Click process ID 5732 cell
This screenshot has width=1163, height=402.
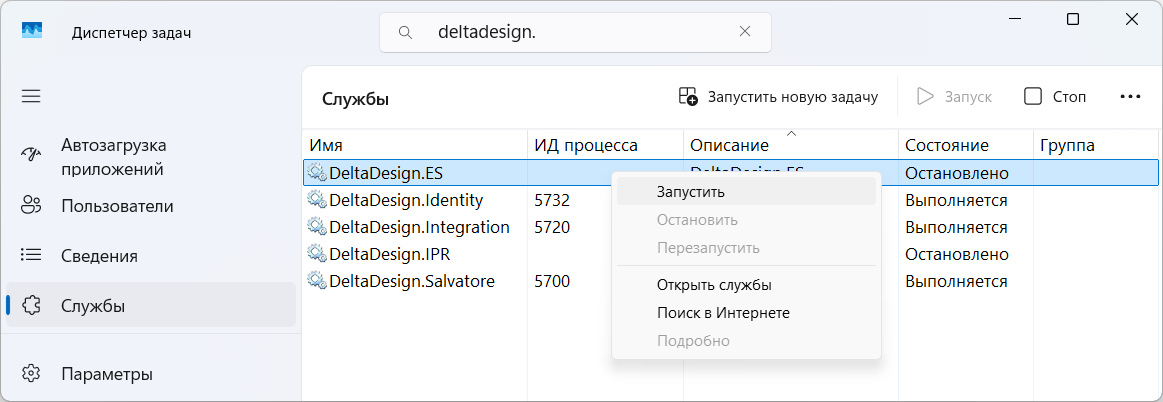(552, 200)
